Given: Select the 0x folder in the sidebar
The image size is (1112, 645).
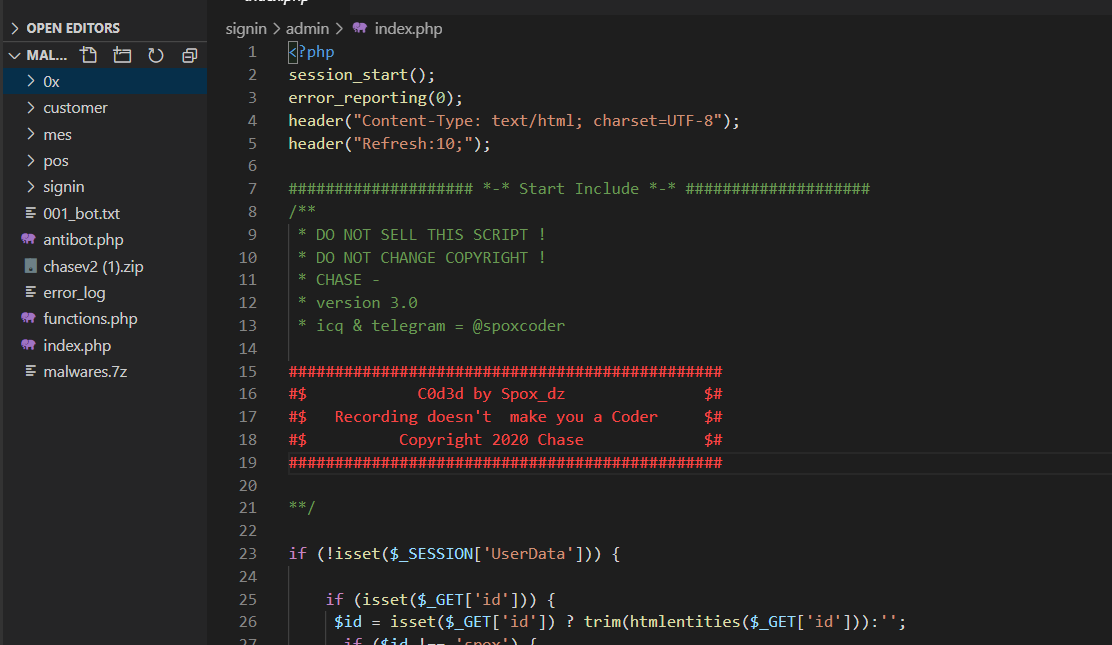Looking at the screenshot, I should coord(50,81).
